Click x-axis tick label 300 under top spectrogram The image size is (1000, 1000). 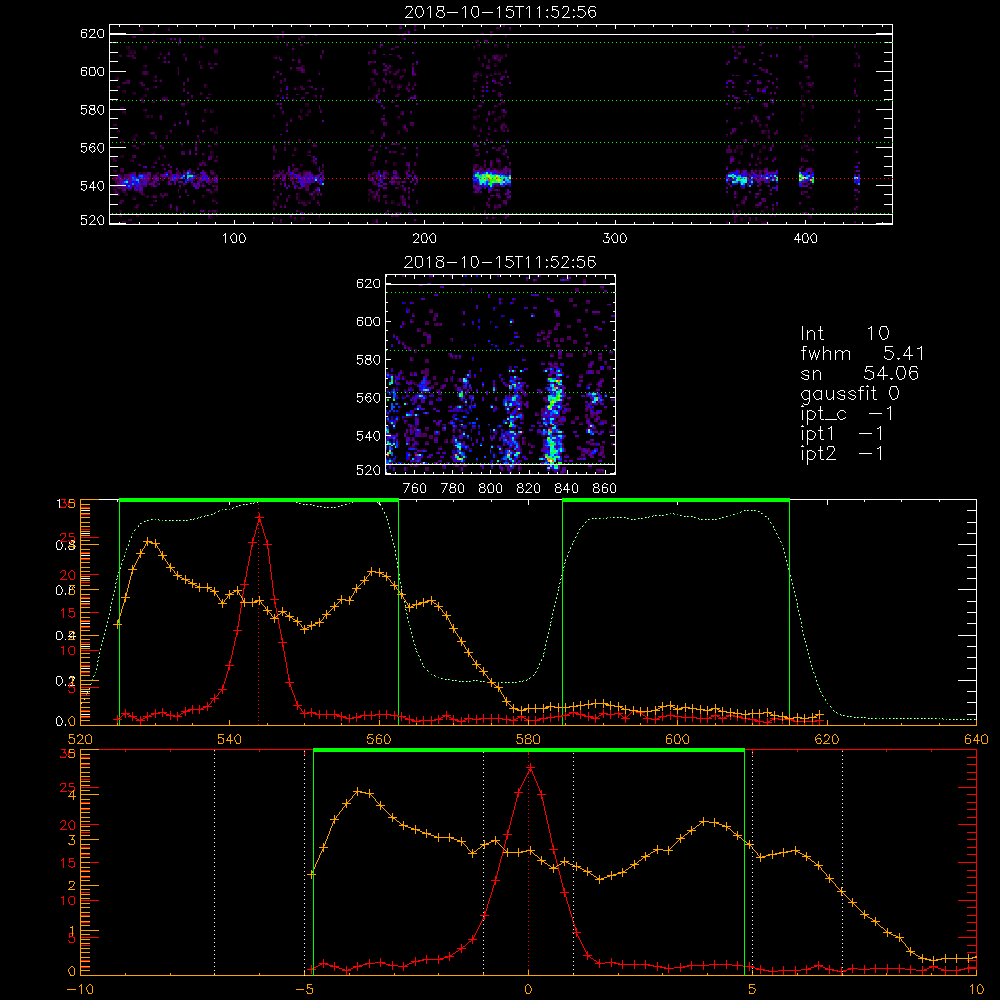pos(615,239)
